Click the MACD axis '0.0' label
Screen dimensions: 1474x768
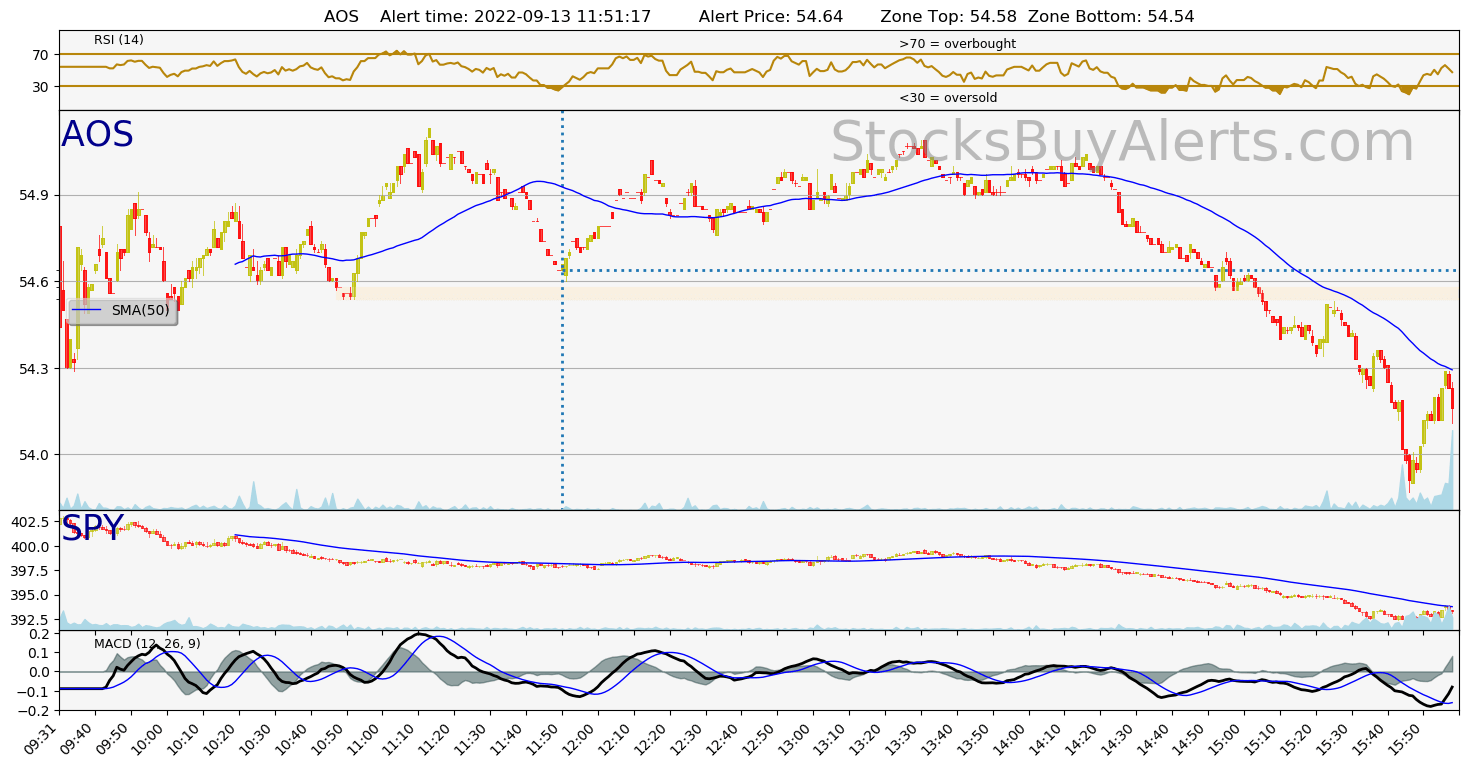[39, 672]
